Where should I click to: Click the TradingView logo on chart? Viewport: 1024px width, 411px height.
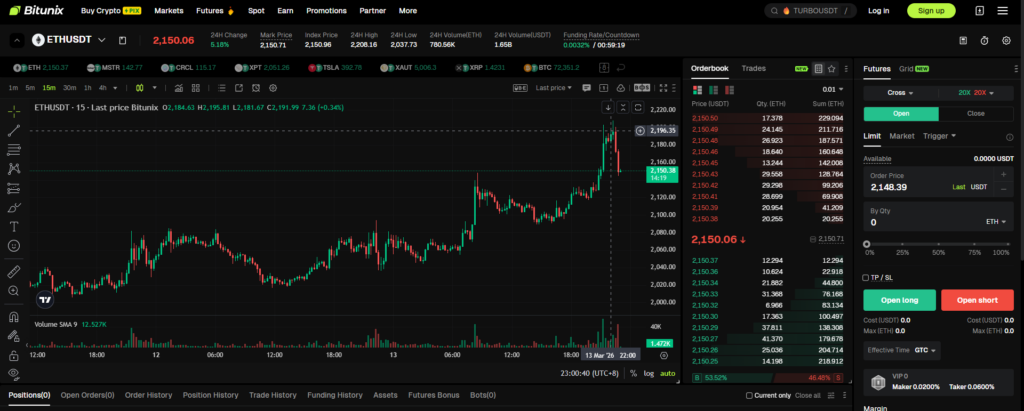44,300
